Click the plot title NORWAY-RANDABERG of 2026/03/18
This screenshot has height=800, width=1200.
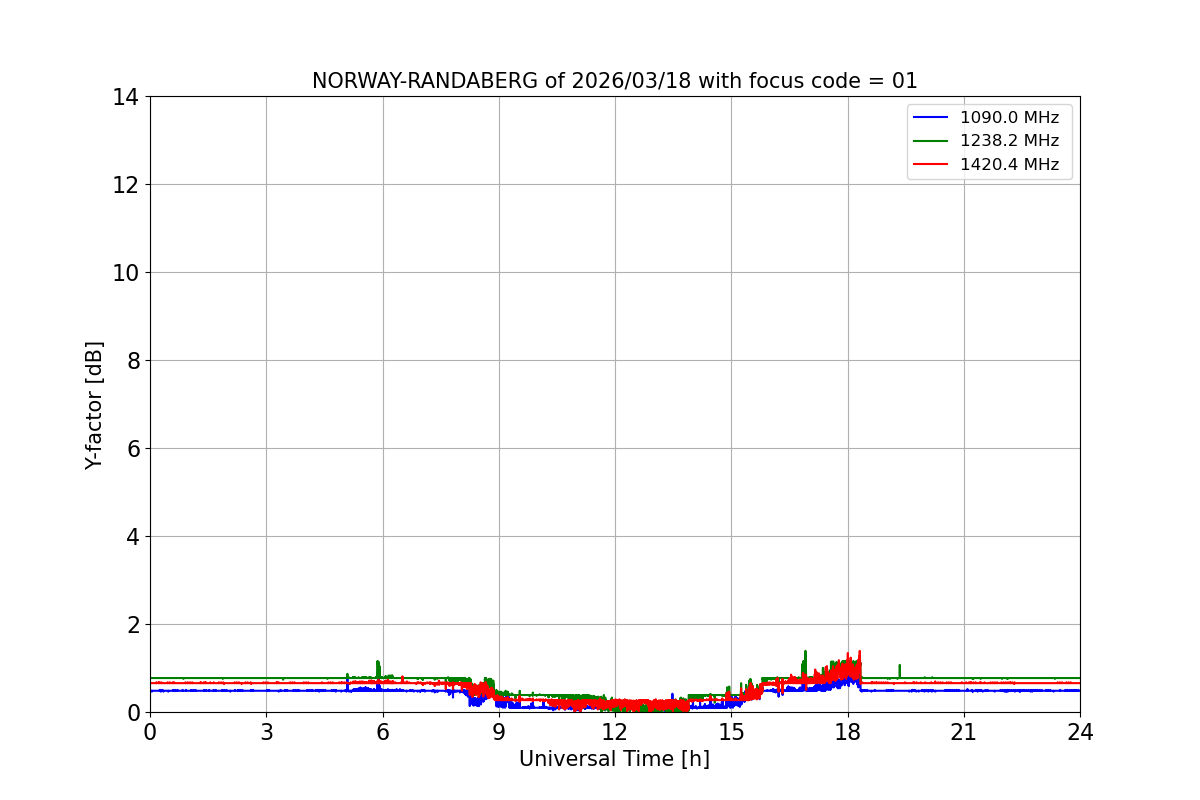pyautogui.click(x=614, y=81)
